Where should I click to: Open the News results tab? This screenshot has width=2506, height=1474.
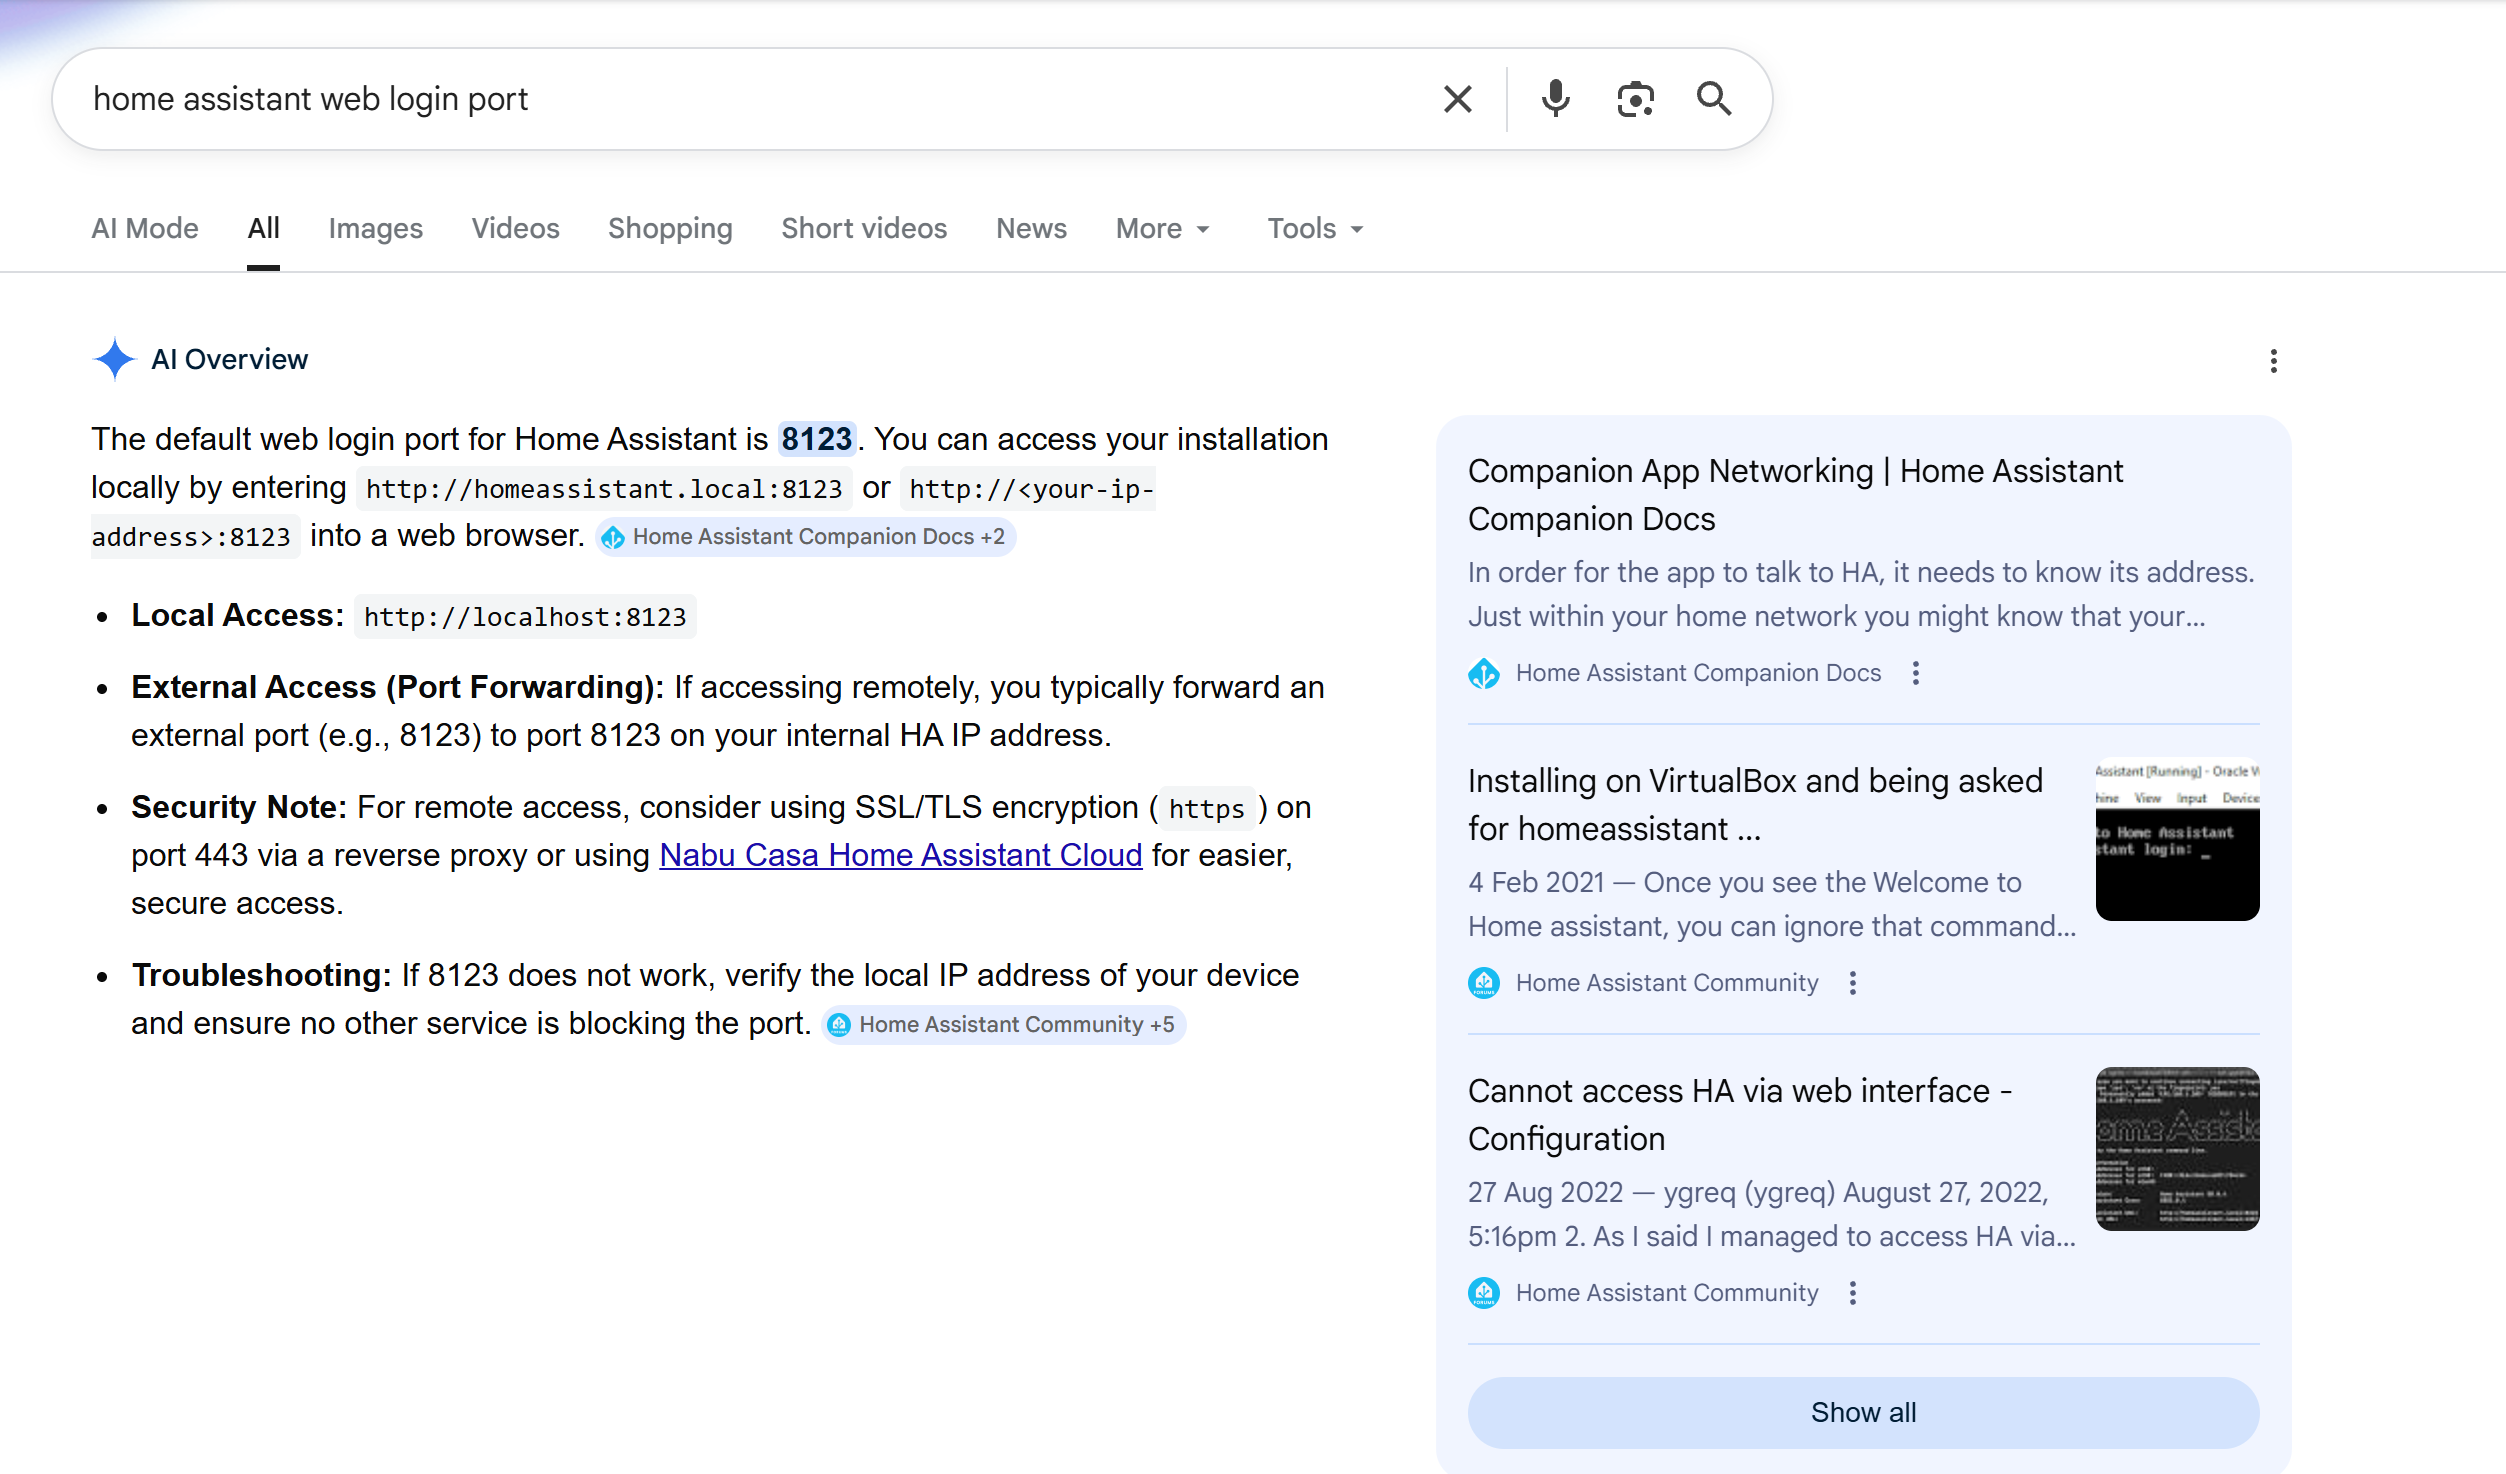[1031, 229]
